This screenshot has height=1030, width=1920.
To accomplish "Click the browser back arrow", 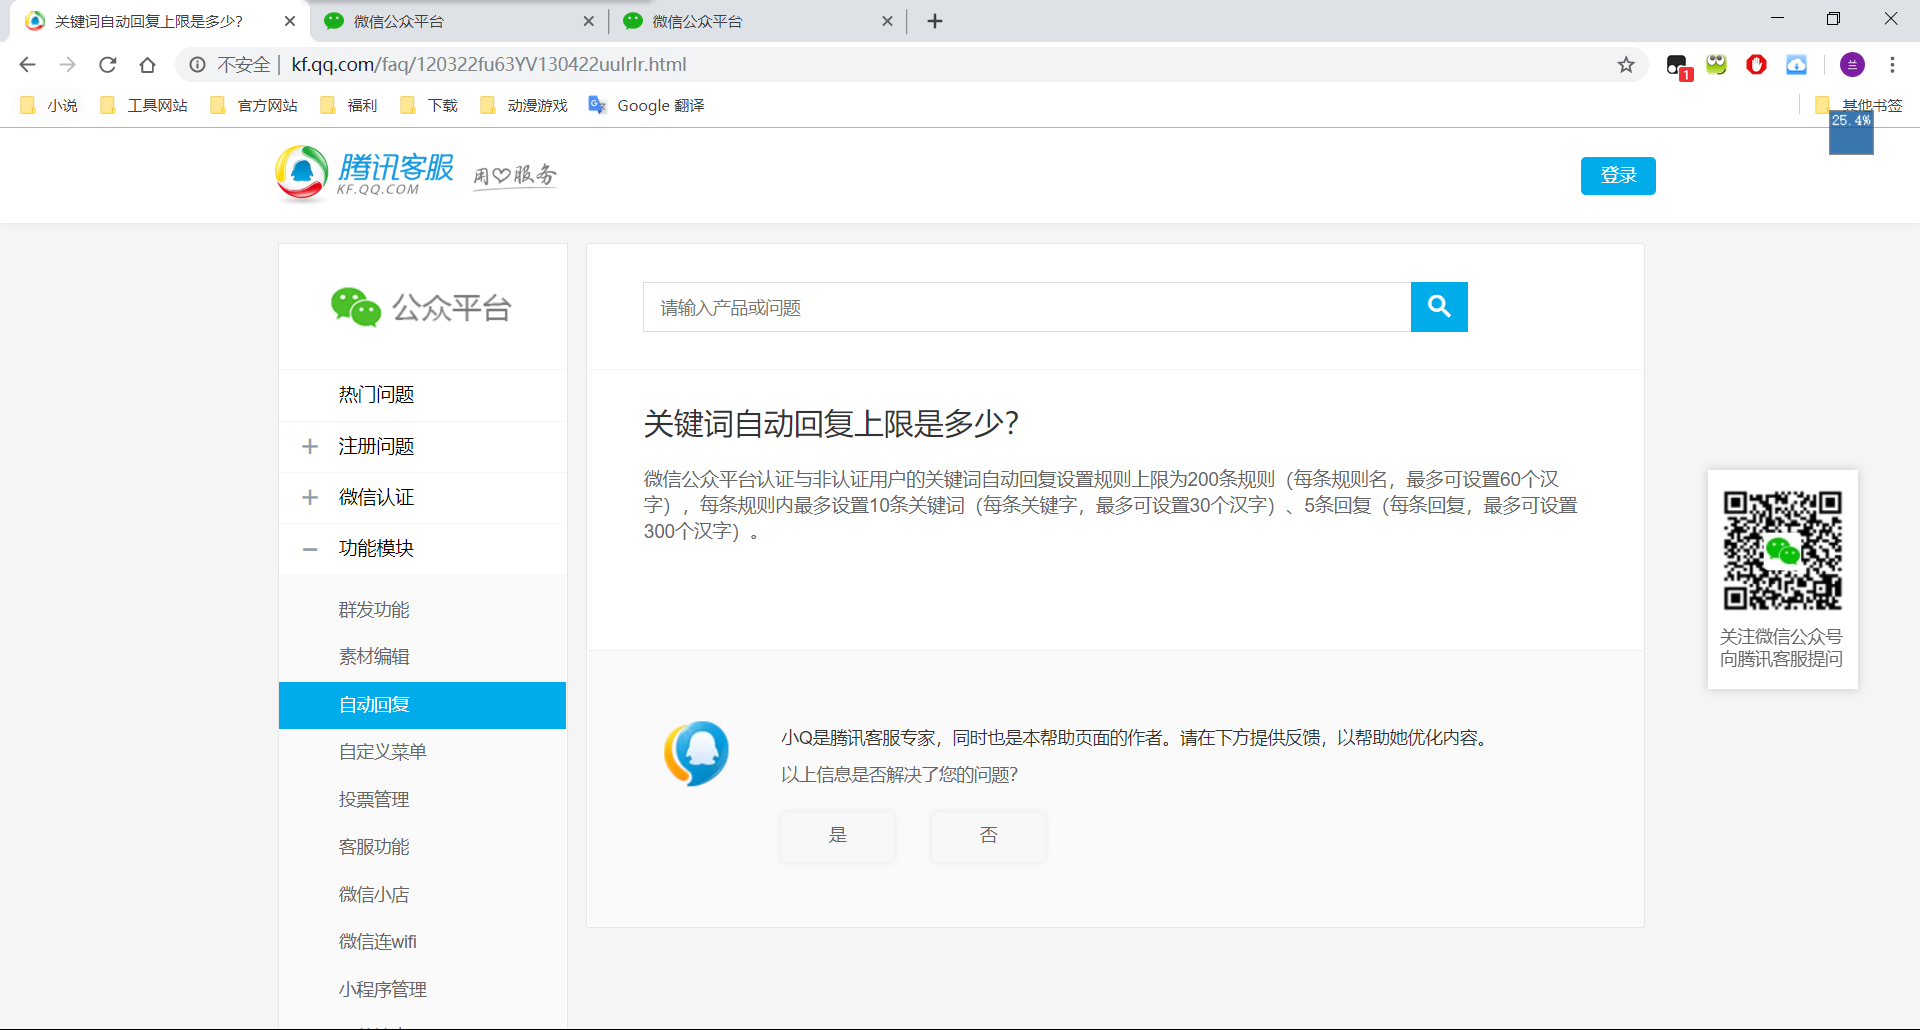I will [x=28, y=65].
